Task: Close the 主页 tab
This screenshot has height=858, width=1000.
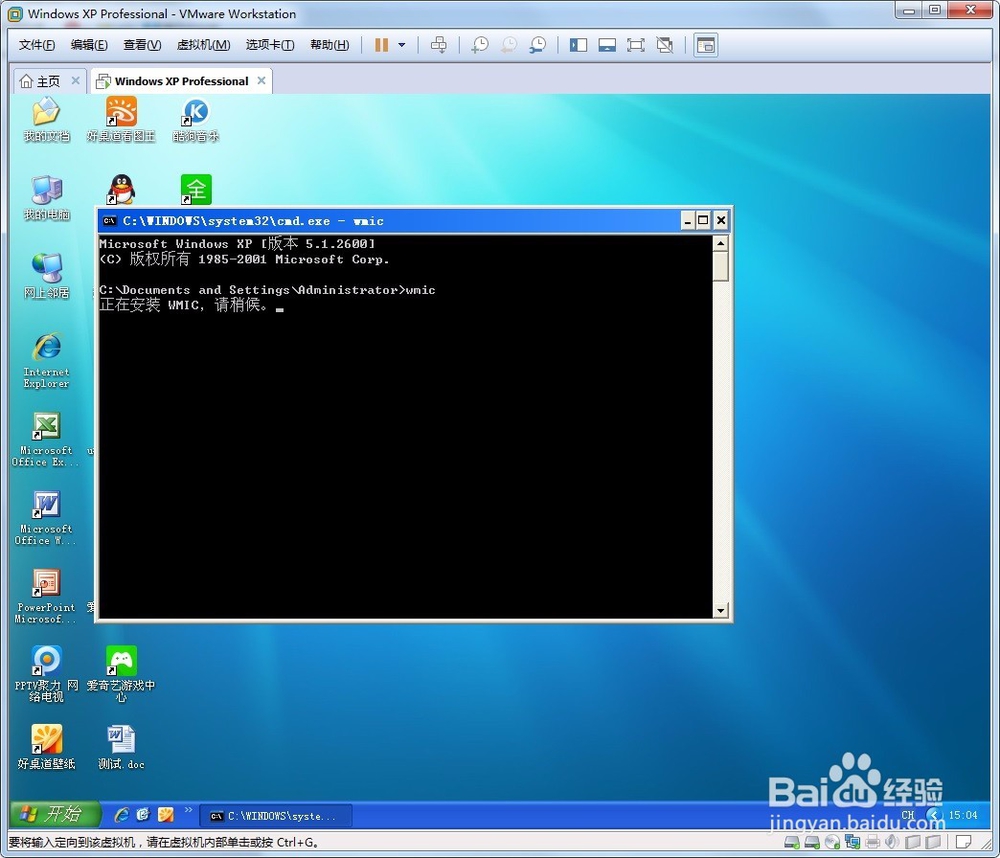Action: pyautogui.click(x=75, y=80)
